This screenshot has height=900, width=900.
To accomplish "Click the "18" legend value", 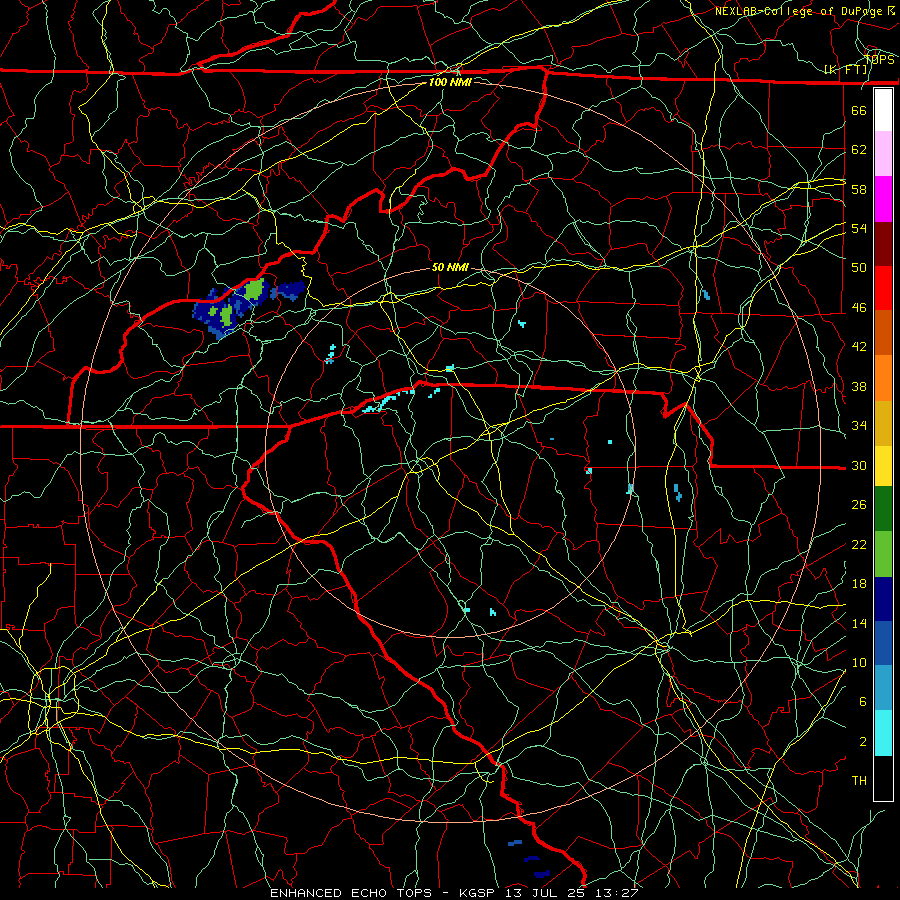I will (x=859, y=584).
